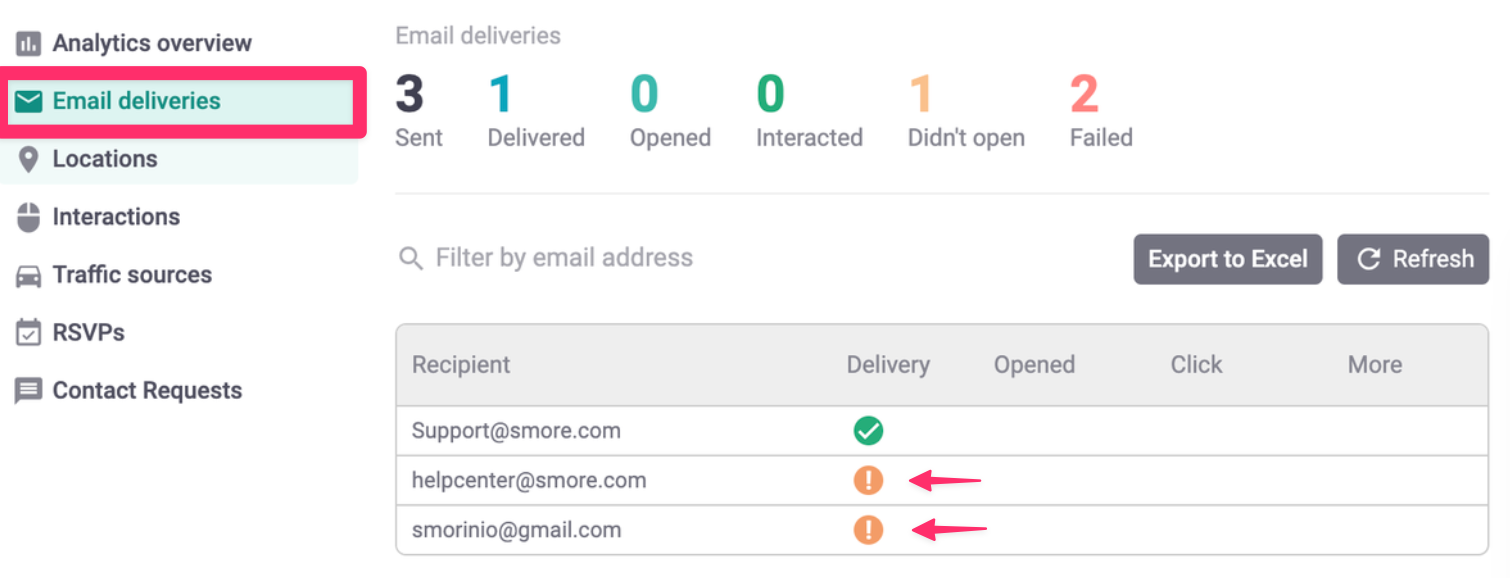
Task: Click failed warning icon for helpcenter@smore.com
Action: point(868,480)
